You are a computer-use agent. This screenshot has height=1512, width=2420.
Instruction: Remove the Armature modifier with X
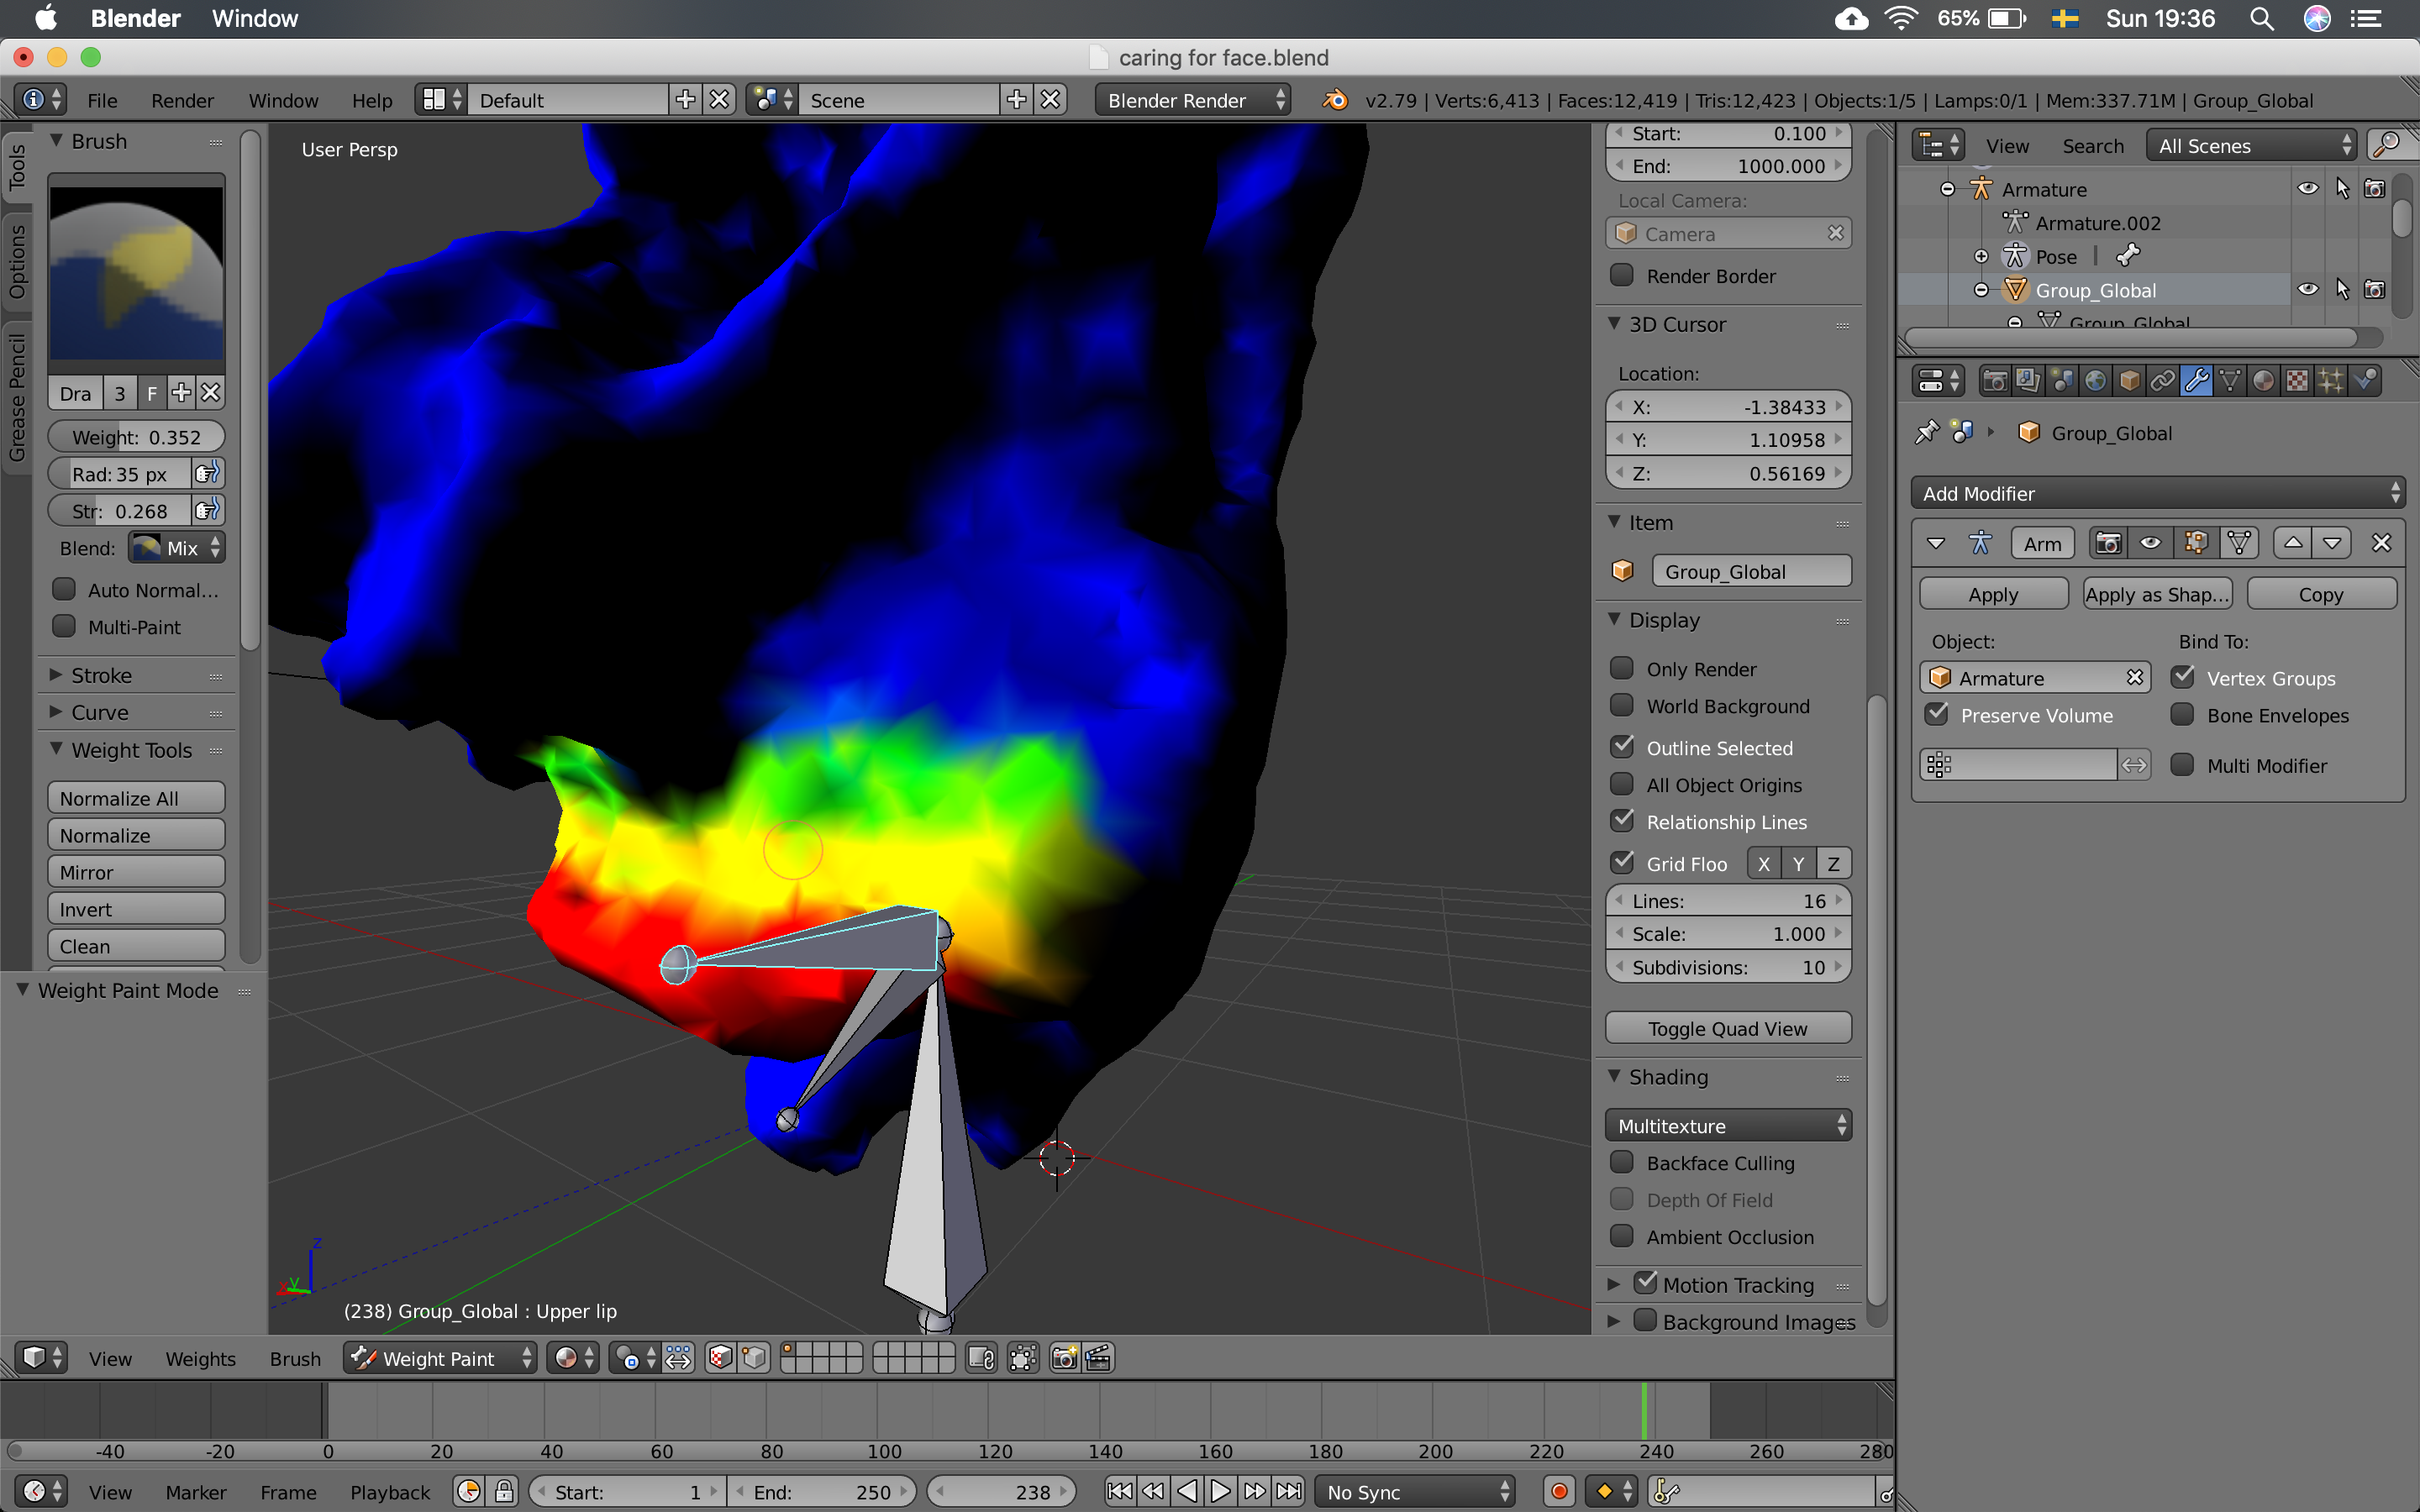pyautogui.click(x=2381, y=542)
